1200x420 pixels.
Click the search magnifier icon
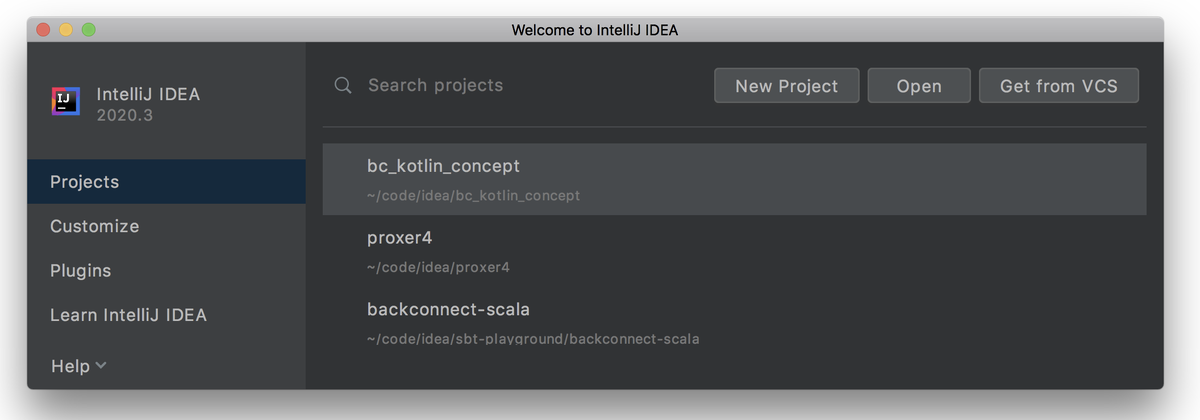[x=343, y=86]
